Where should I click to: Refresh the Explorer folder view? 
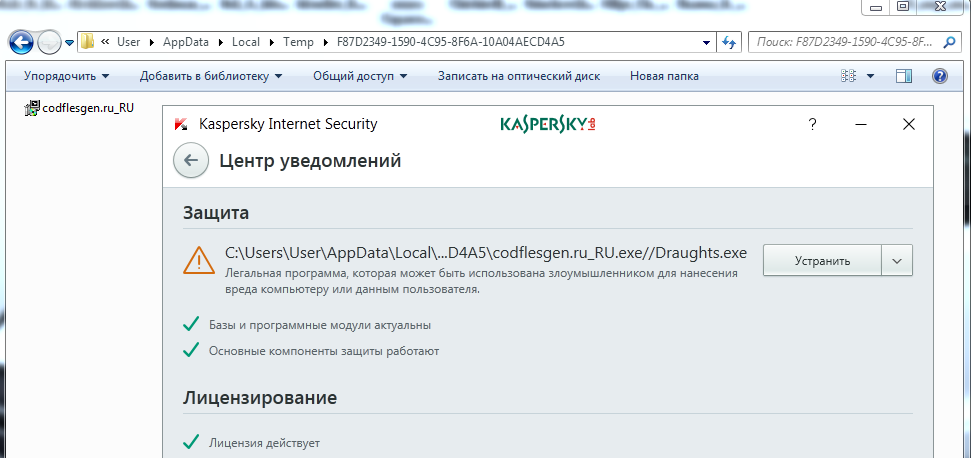[729, 42]
